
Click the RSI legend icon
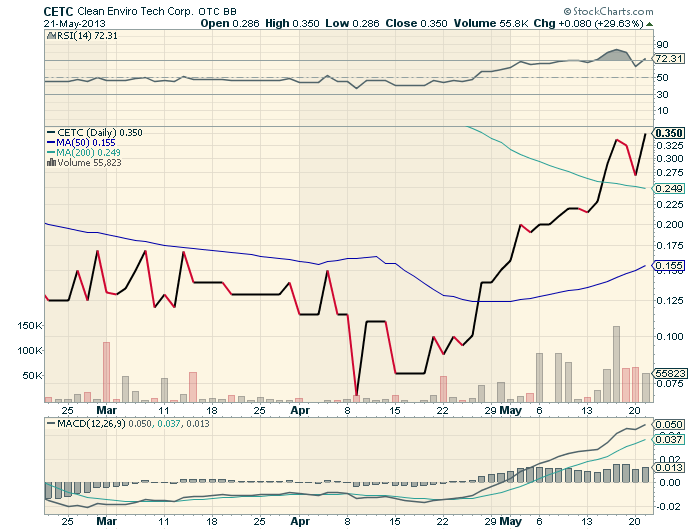click(x=50, y=36)
